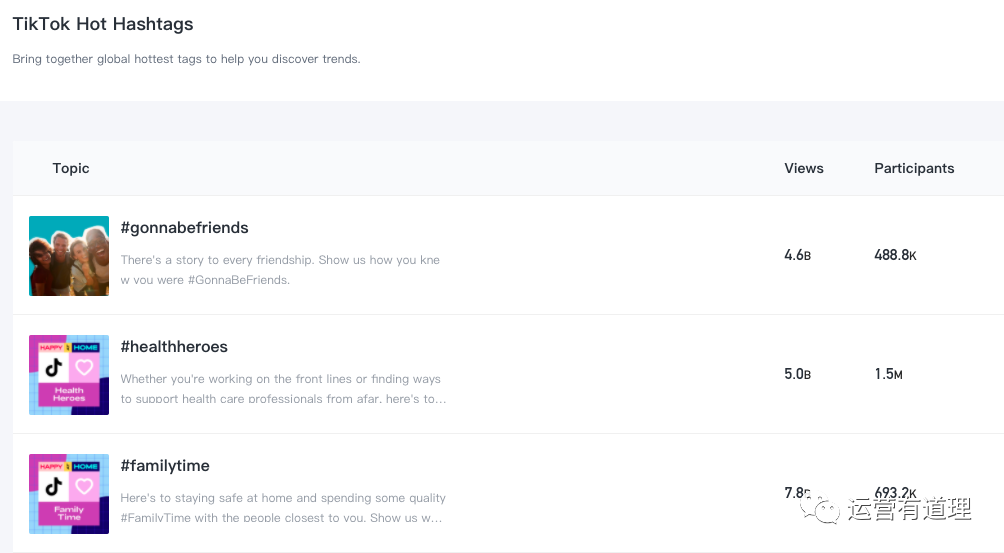The width and height of the screenshot is (1004, 553).
Task: Click the 488.8K participants value
Action: [x=895, y=255]
